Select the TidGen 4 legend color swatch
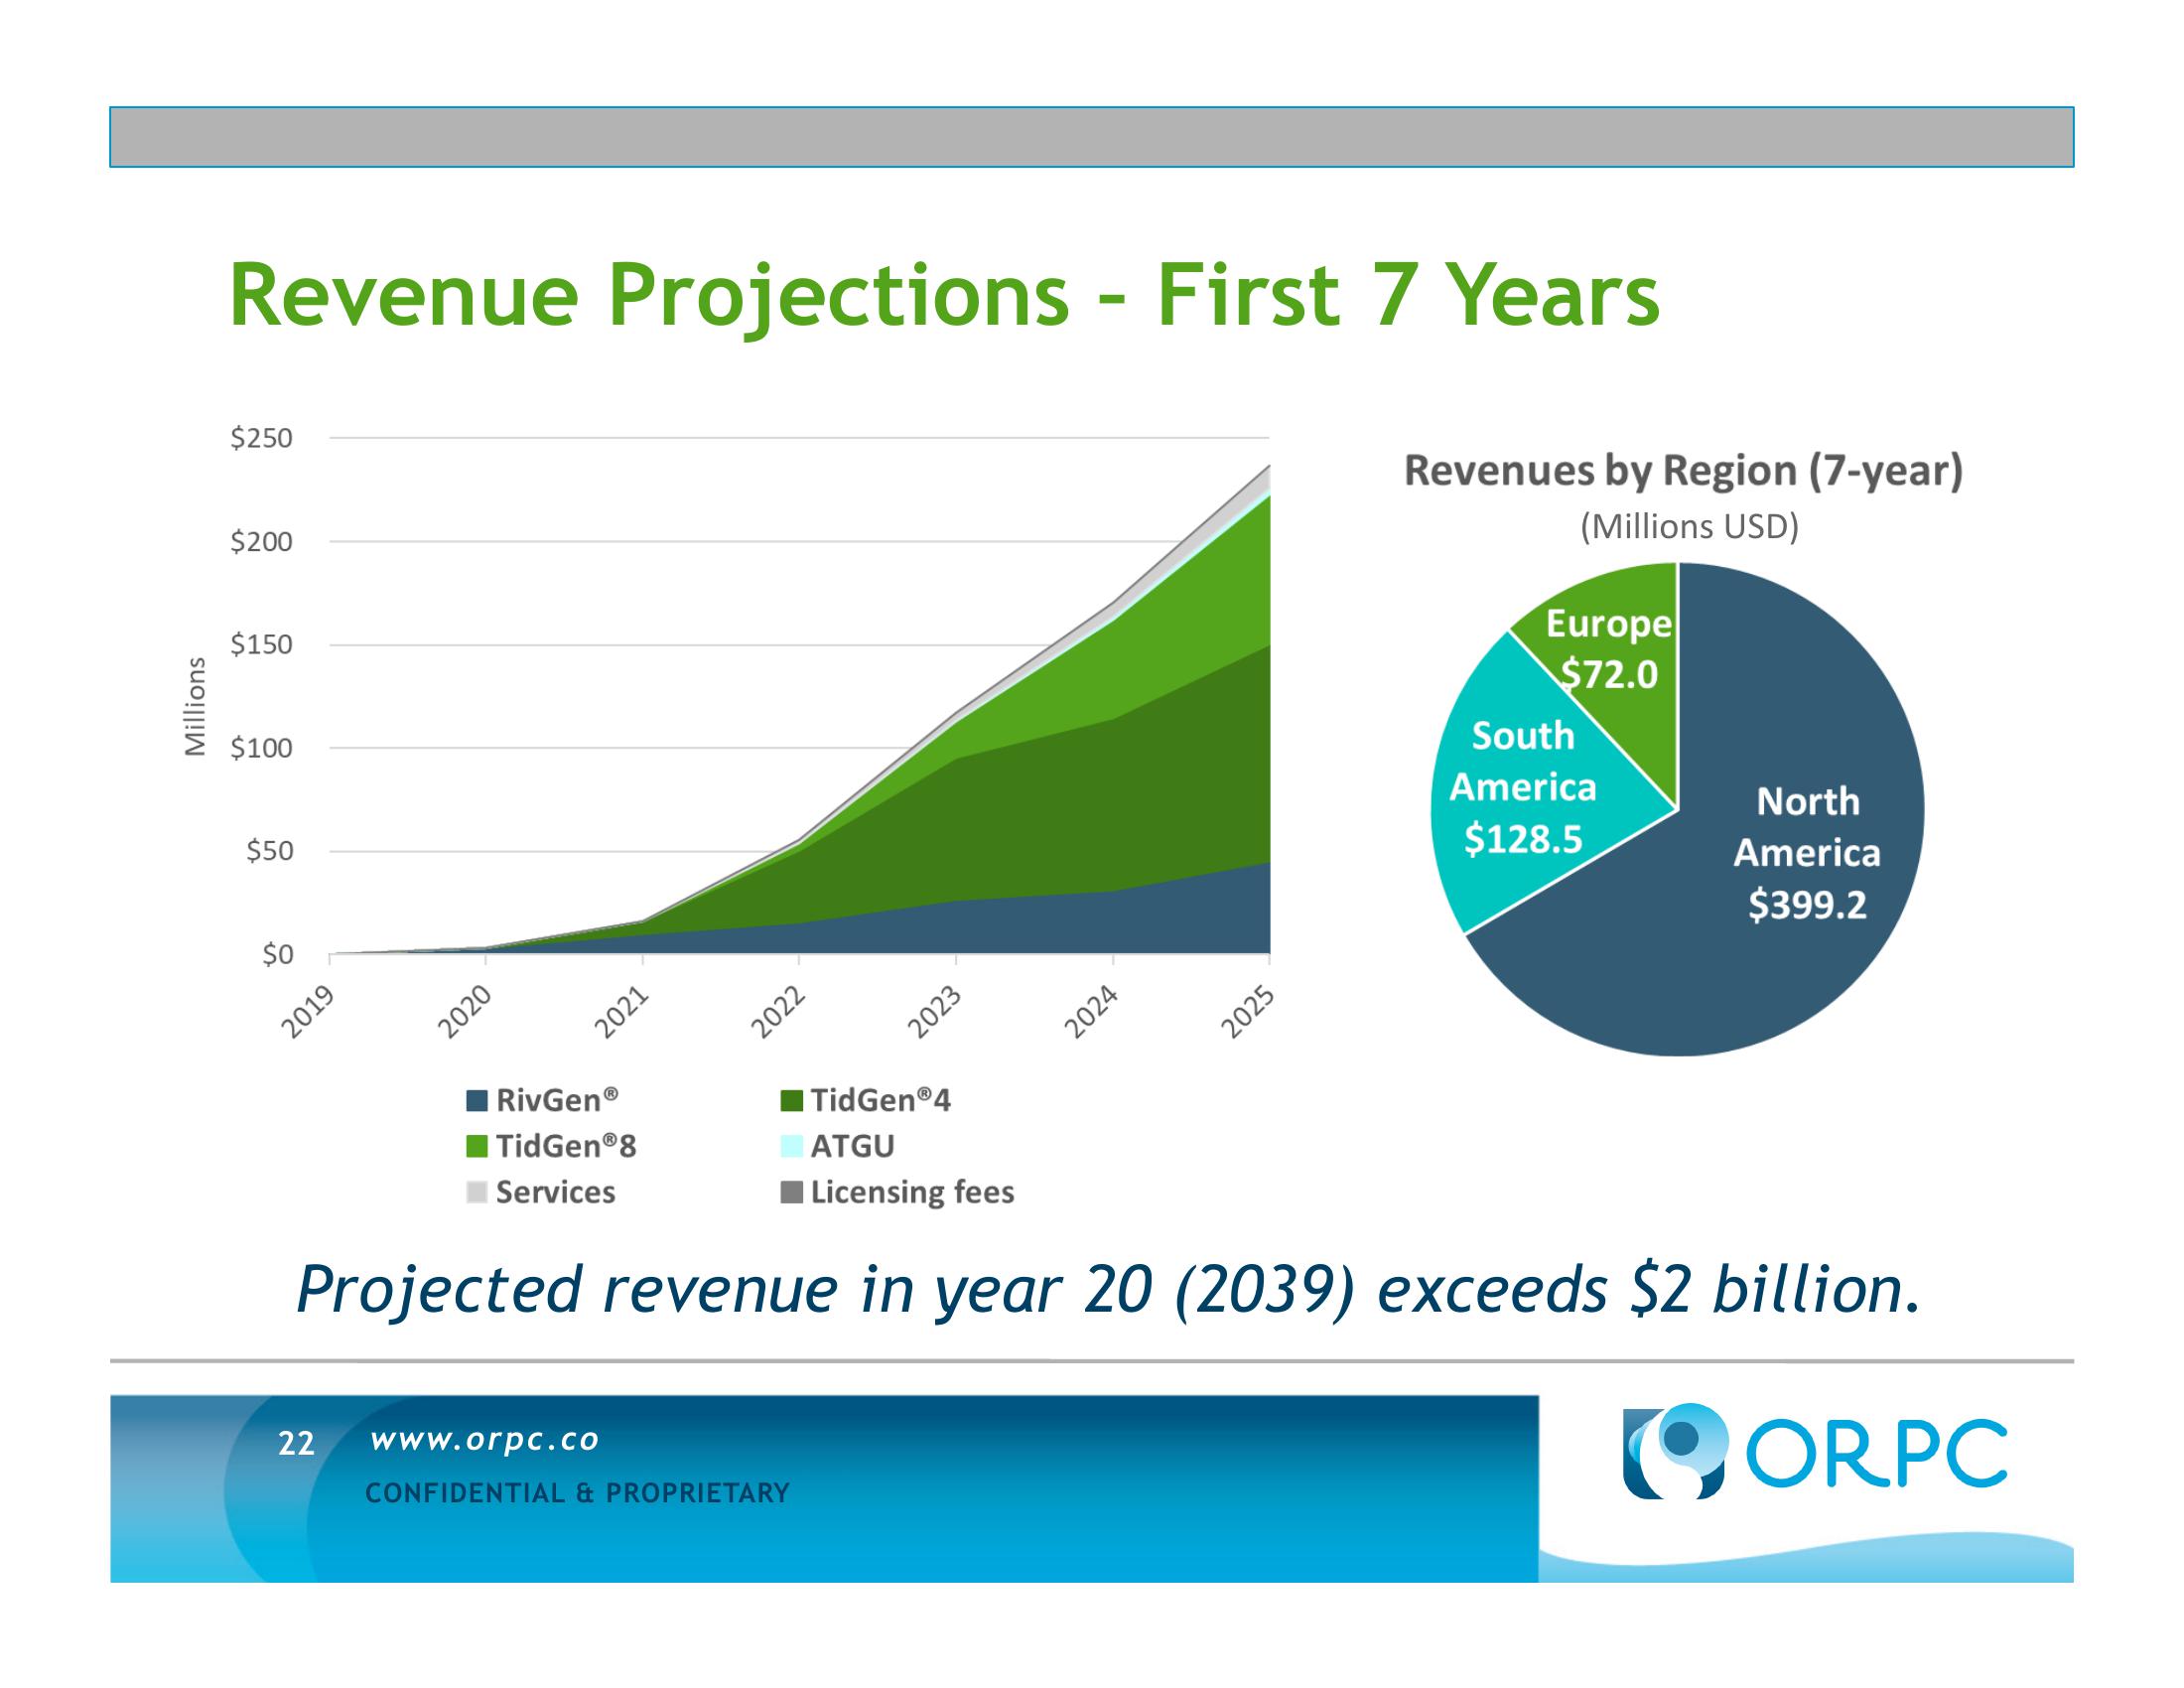This screenshot has width=2184, height=1688. click(791, 1101)
